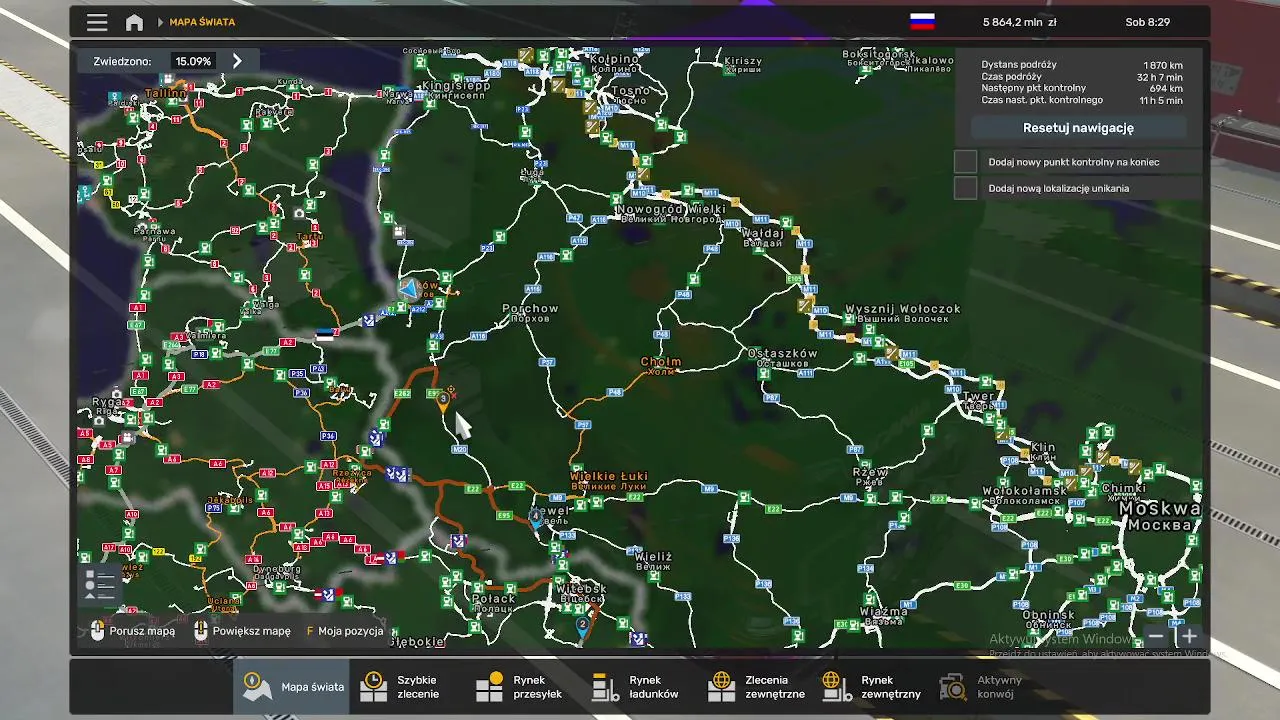This screenshot has height=720, width=1280.
Task: Open Rynek zewnętrzny tab
Action: tap(872, 687)
